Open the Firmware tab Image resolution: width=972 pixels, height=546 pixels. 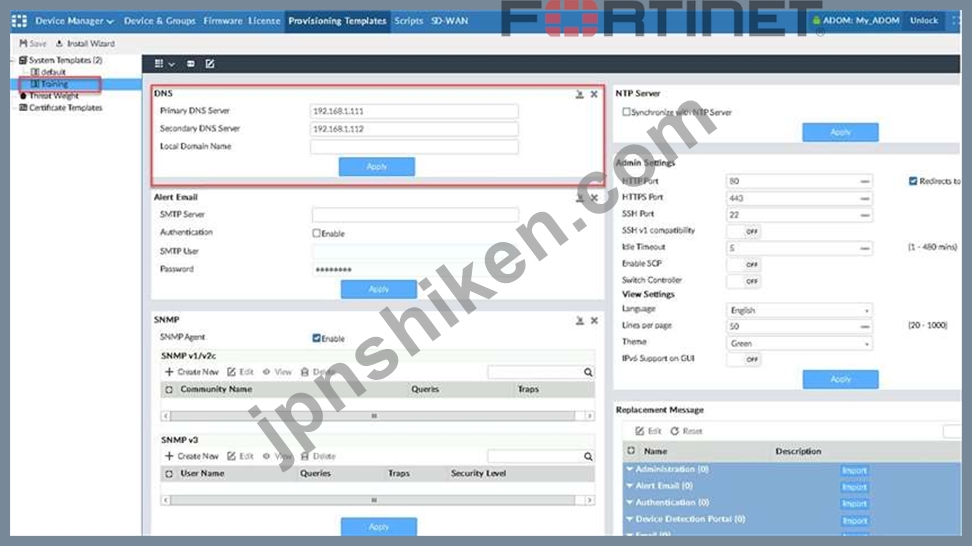click(223, 20)
